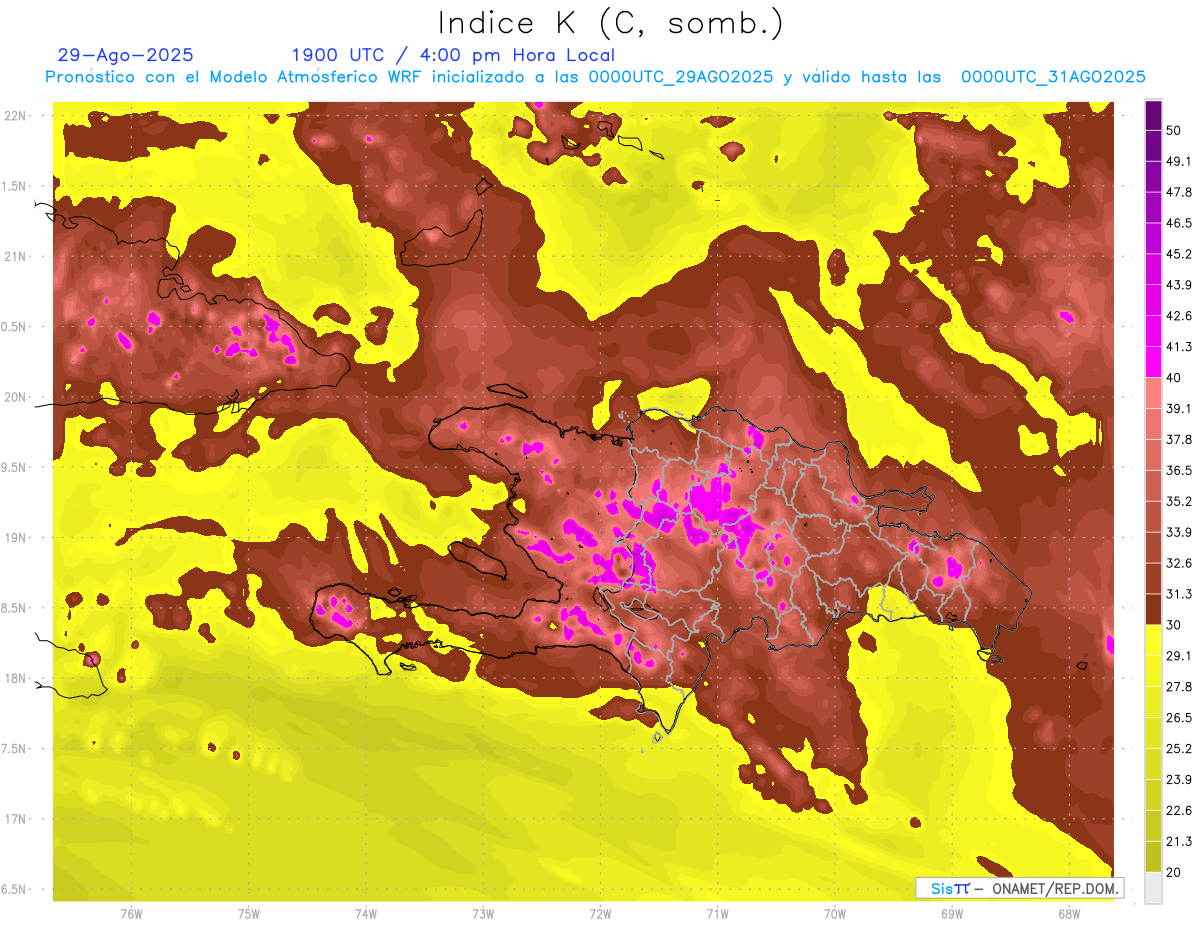
Task: Click the 'ONAMET/REP.DOM.' credit box
Action: 1019,888
